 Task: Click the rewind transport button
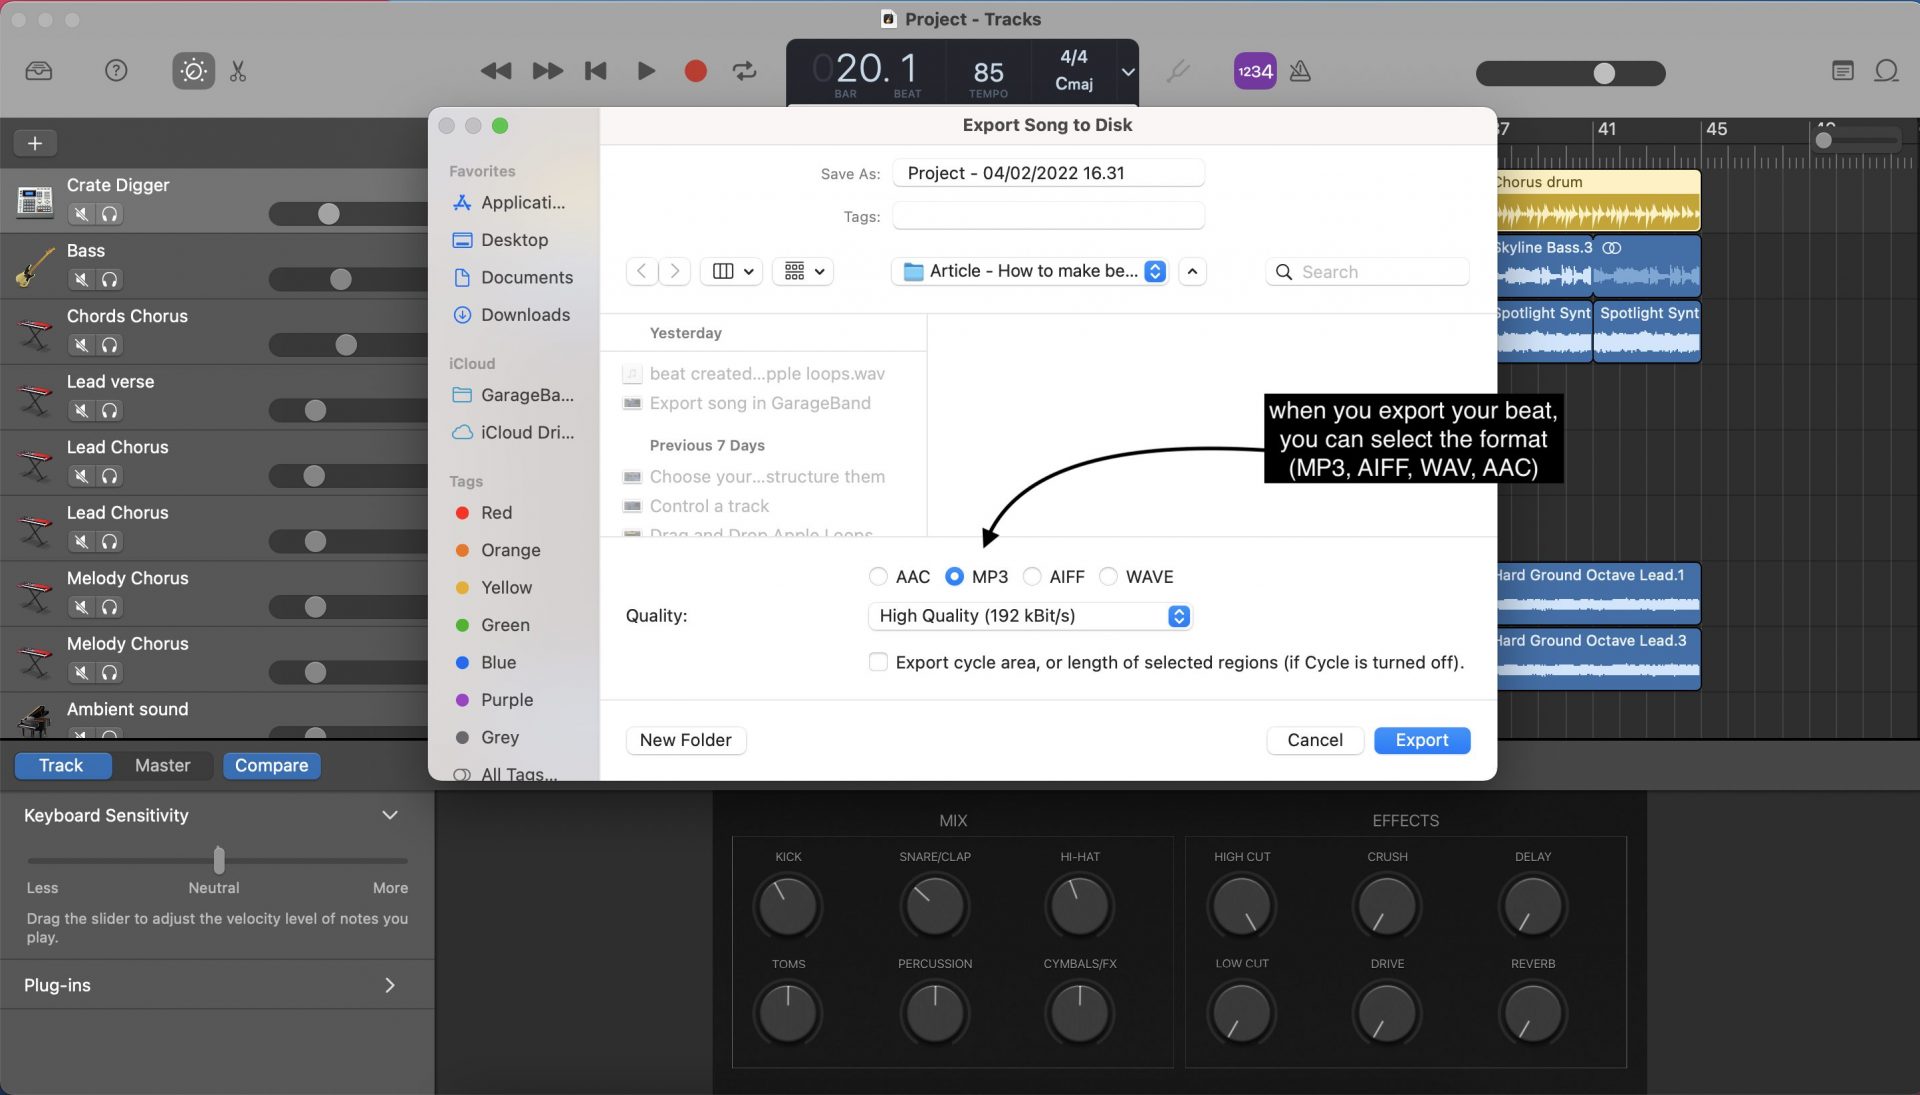point(496,71)
